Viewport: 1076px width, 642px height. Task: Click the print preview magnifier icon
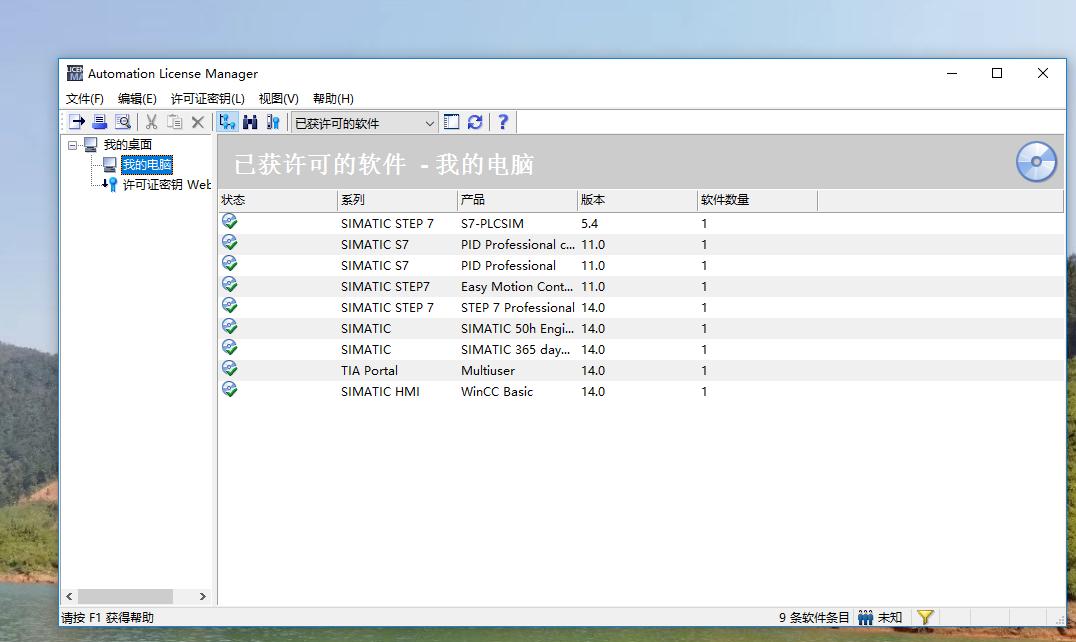(123, 122)
